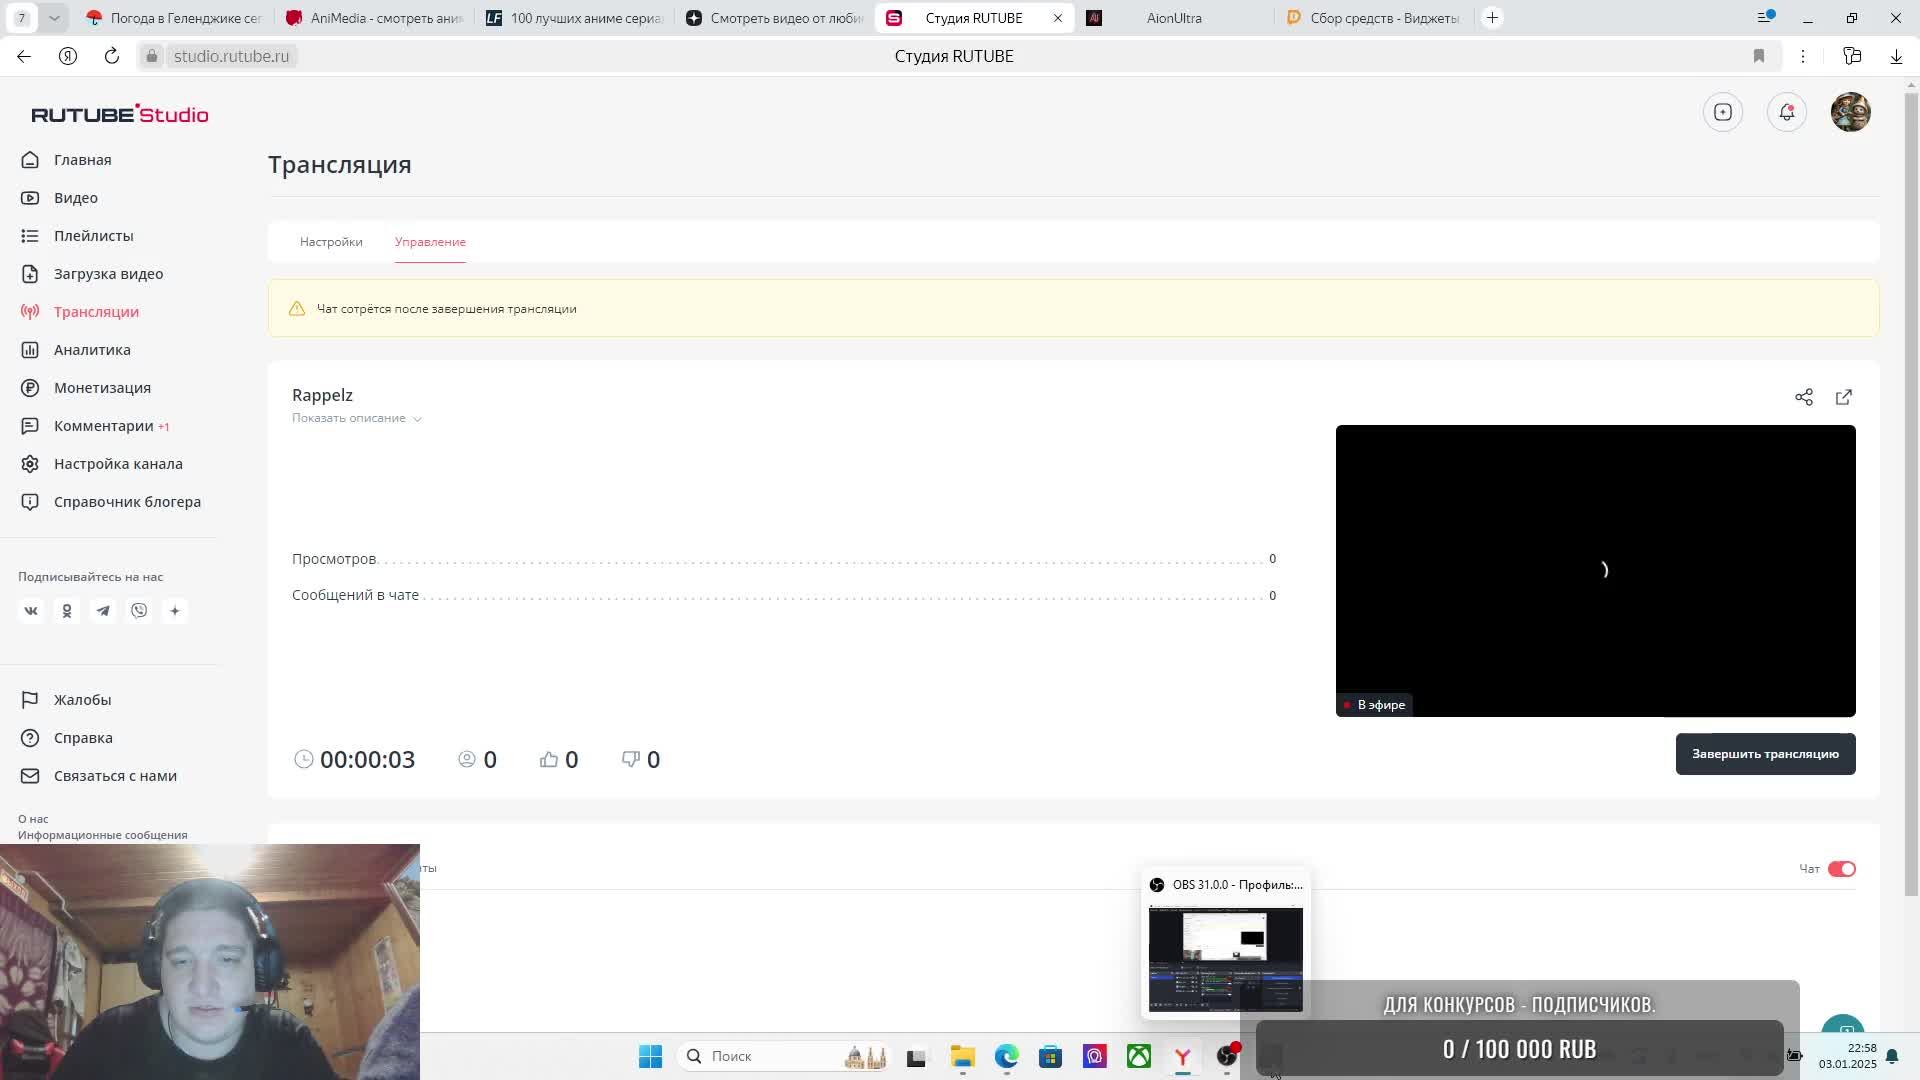Open VK social network icon
Image resolution: width=1920 pixels, height=1080 pixels.
31,611
